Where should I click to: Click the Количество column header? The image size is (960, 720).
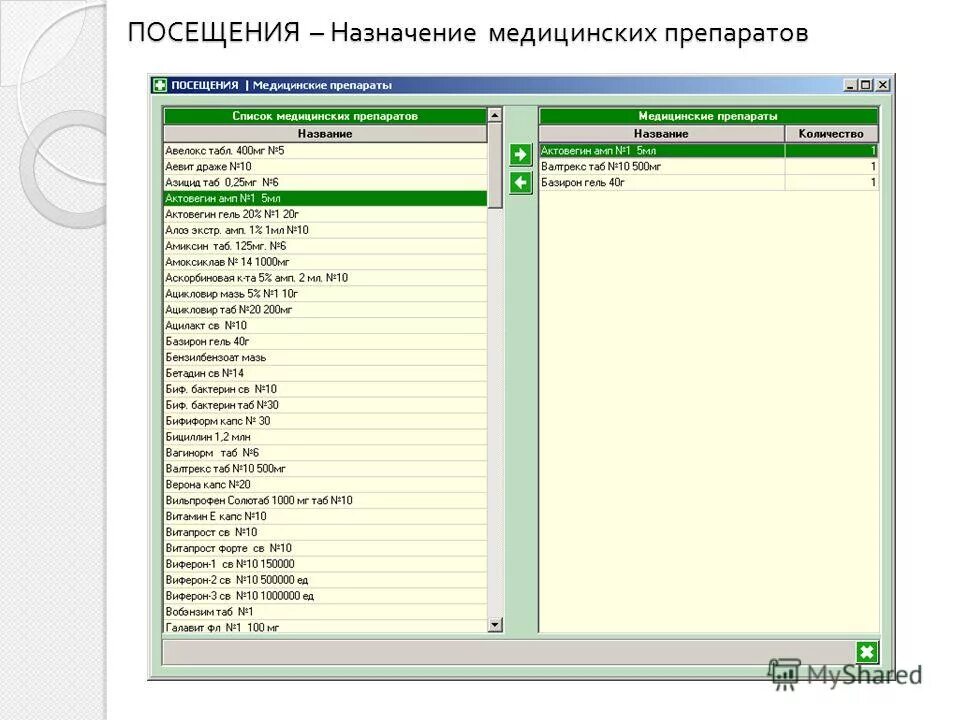point(831,133)
